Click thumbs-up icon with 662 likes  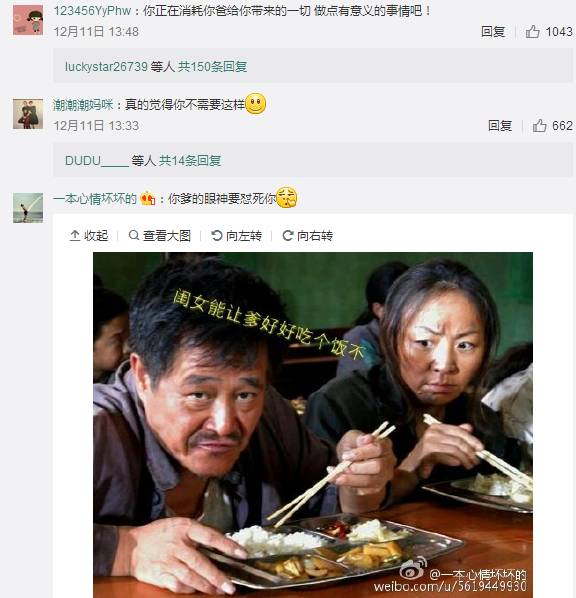(x=539, y=125)
